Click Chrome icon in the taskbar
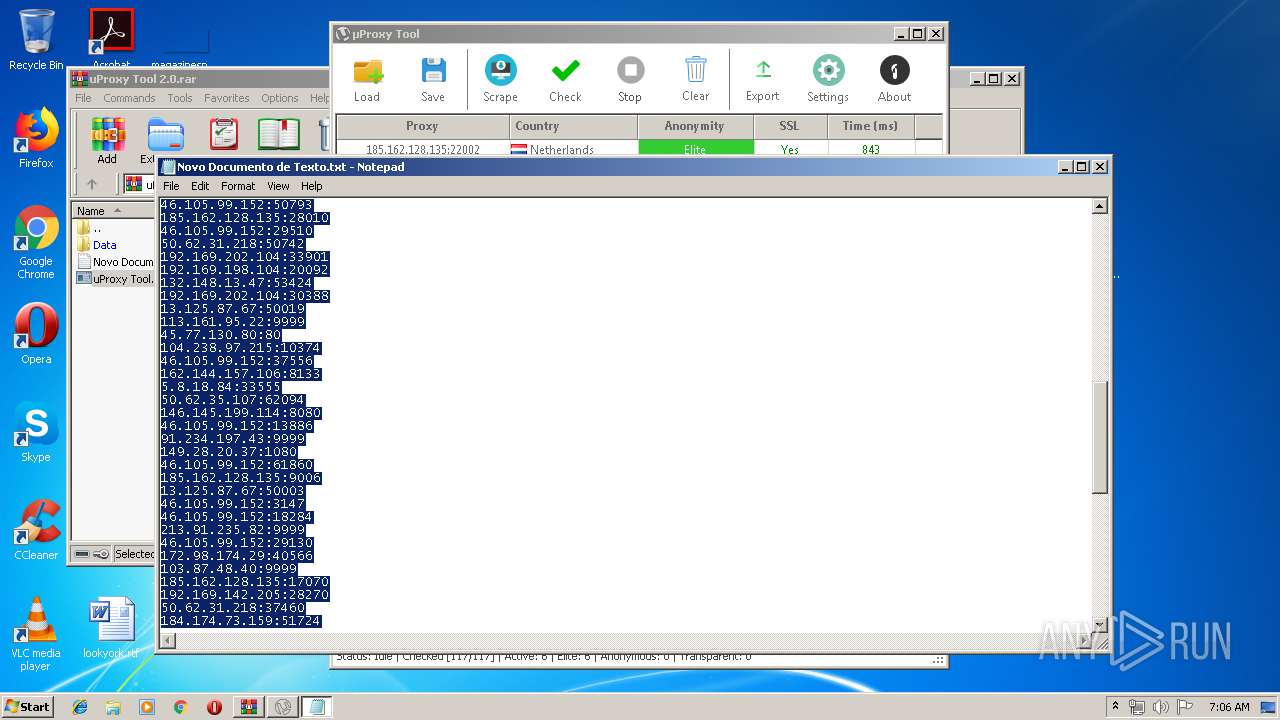The image size is (1280, 720). 181,707
